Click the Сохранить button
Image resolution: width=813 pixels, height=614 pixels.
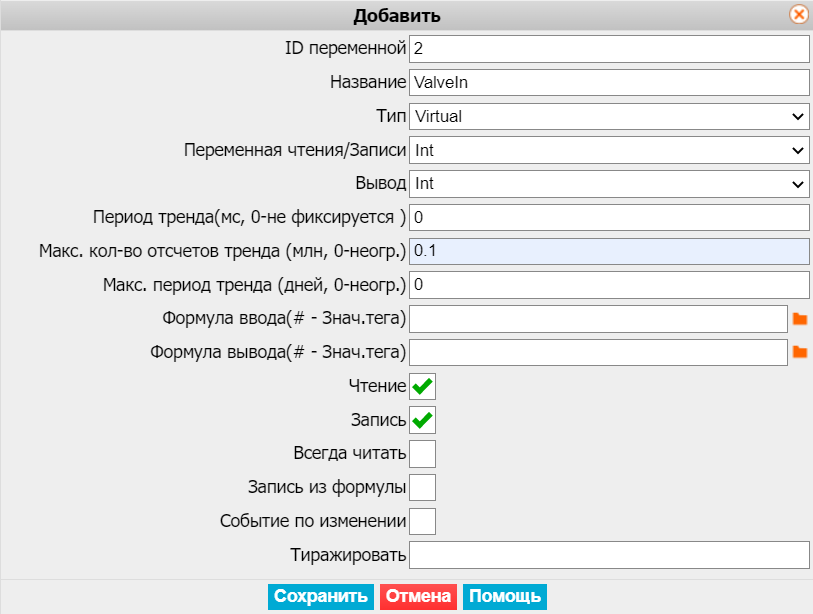pos(321,596)
